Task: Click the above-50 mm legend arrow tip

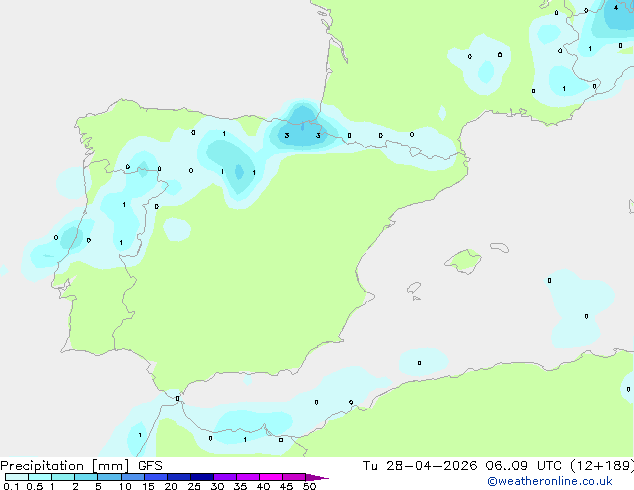Action: pyautogui.click(x=317, y=477)
